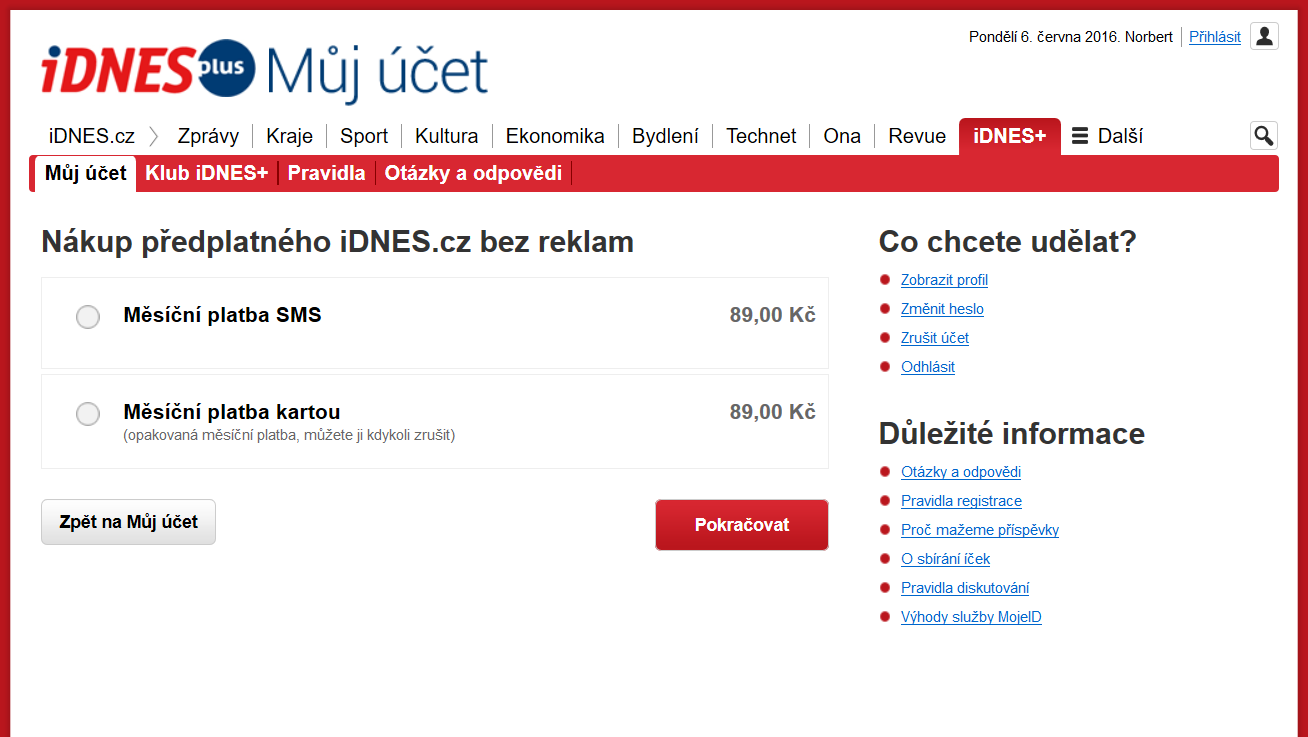This screenshot has height=737, width=1308.
Task: Select Měsíční platba SMS radio button
Action: point(88,317)
